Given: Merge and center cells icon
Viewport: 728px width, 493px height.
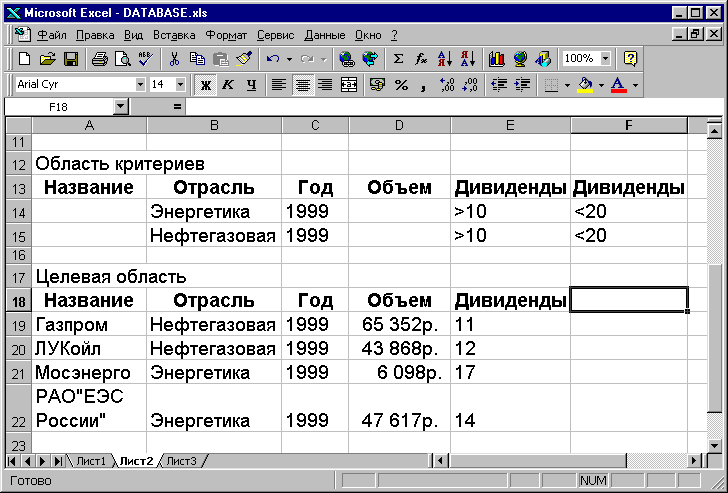Looking at the screenshot, I should pyautogui.click(x=349, y=84).
